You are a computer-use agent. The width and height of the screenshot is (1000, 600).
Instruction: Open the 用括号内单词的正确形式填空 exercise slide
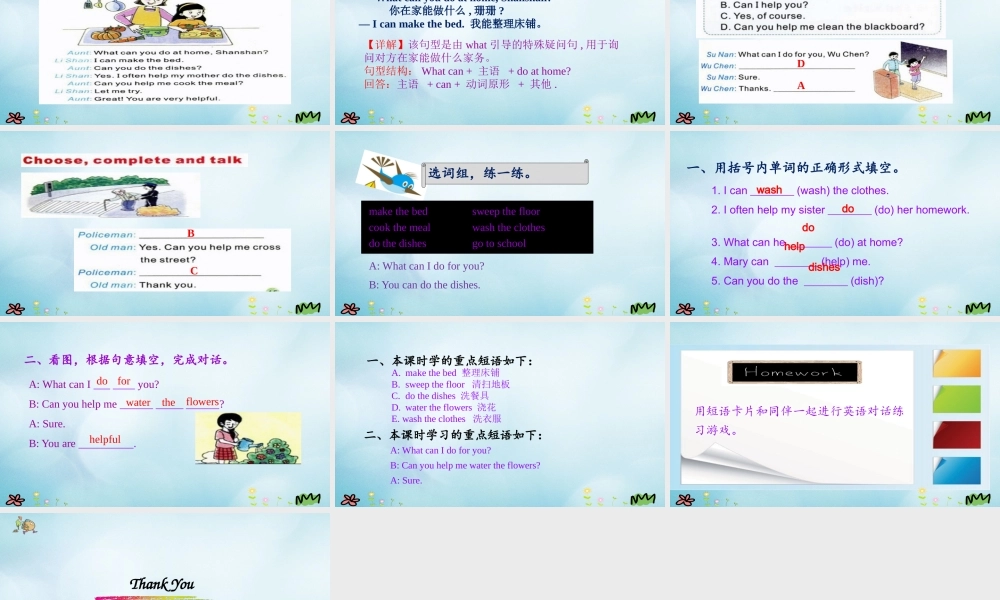click(x=835, y=223)
